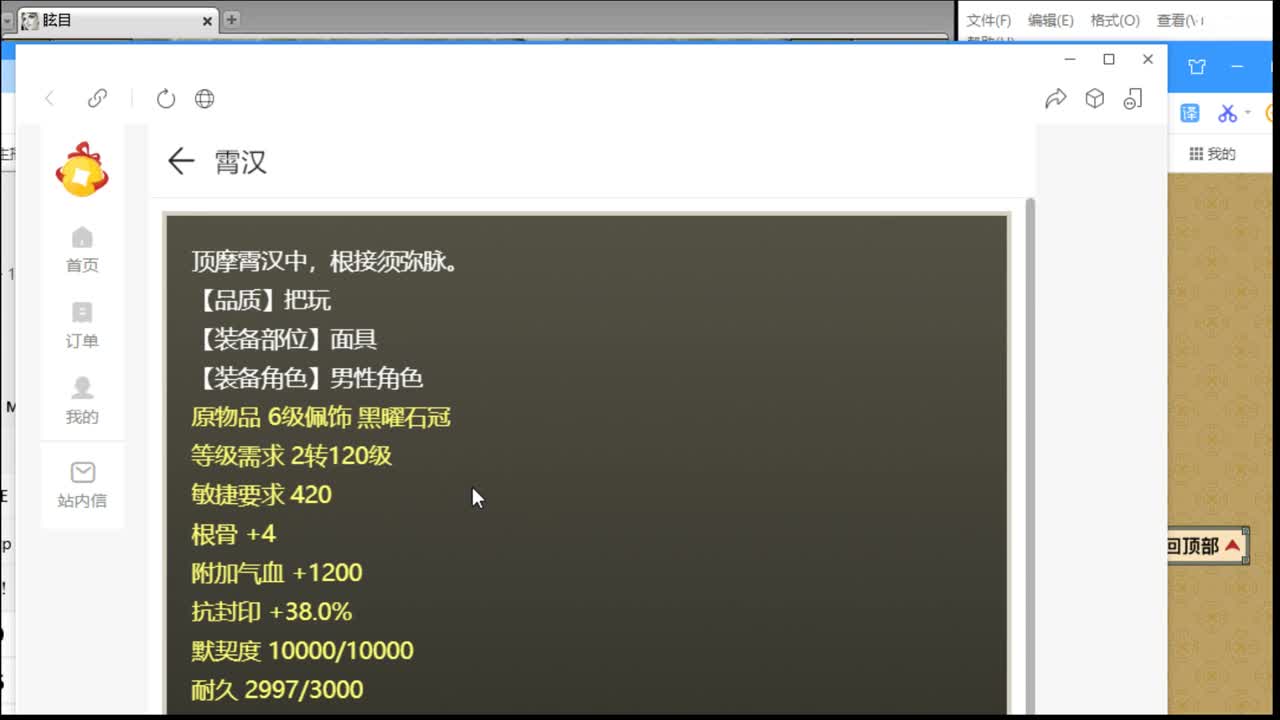Open the 编辑(E) menu
Image resolution: width=1280 pixels, height=720 pixels.
(x=1051, y=20)
